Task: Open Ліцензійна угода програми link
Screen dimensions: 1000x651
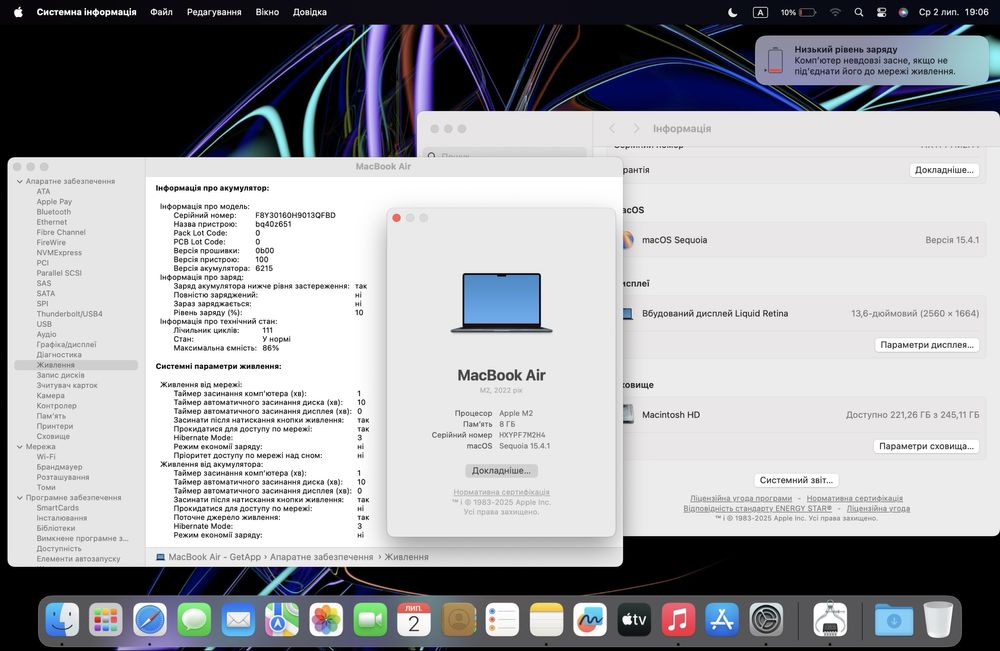Action: [x=740, y=498]
